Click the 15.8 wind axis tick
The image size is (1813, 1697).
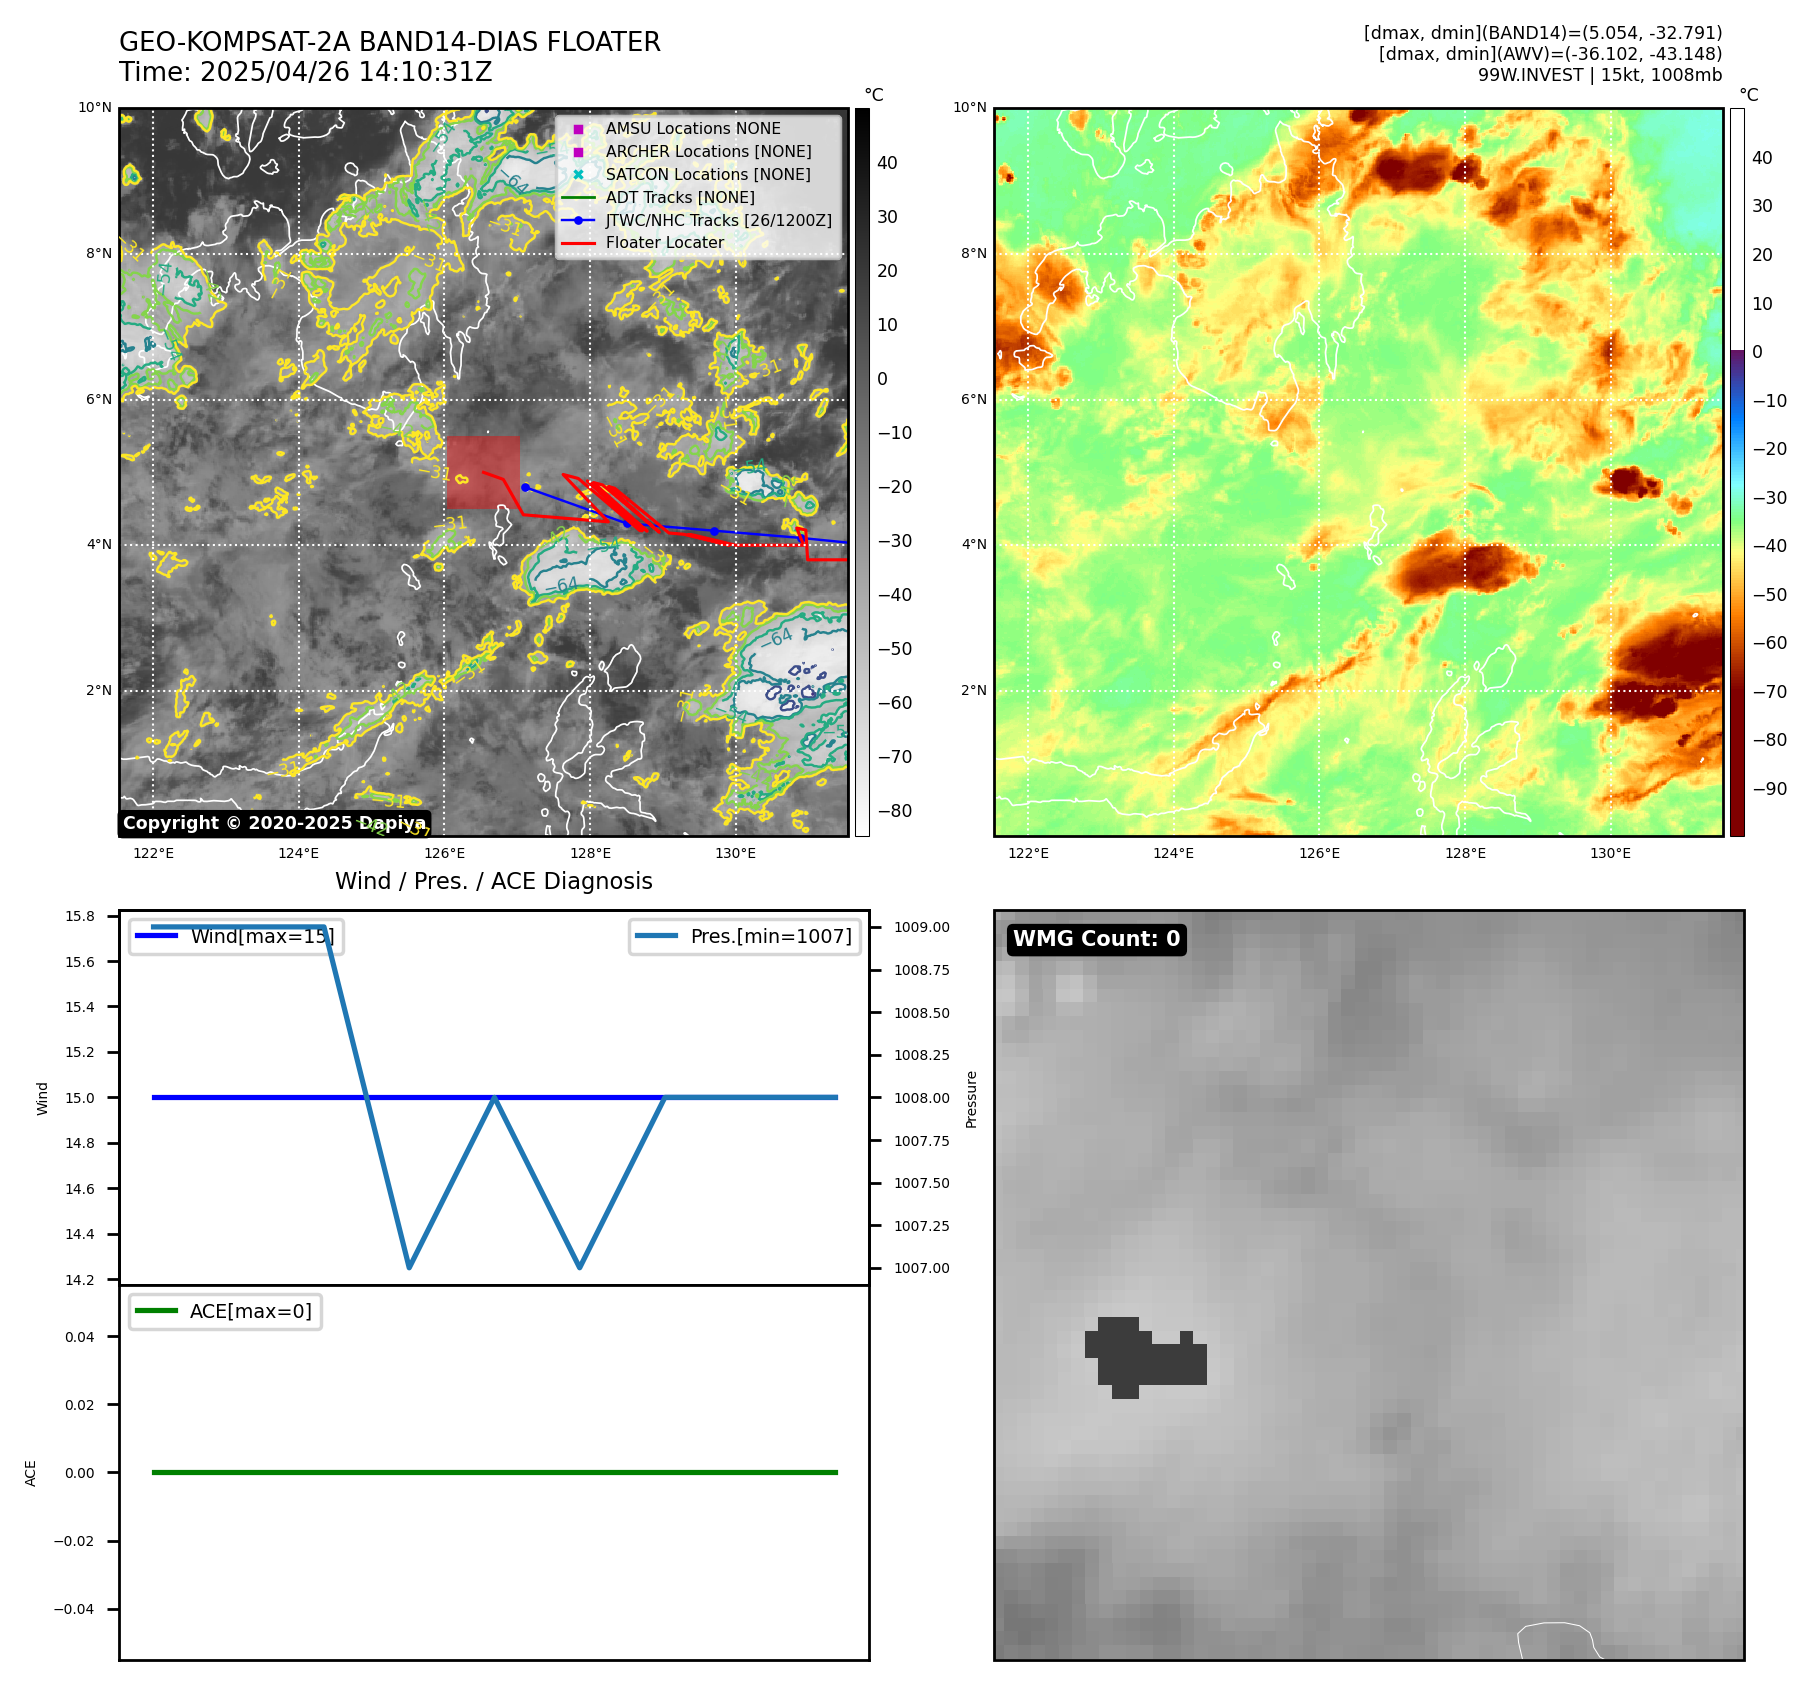(x=80, y=917)
